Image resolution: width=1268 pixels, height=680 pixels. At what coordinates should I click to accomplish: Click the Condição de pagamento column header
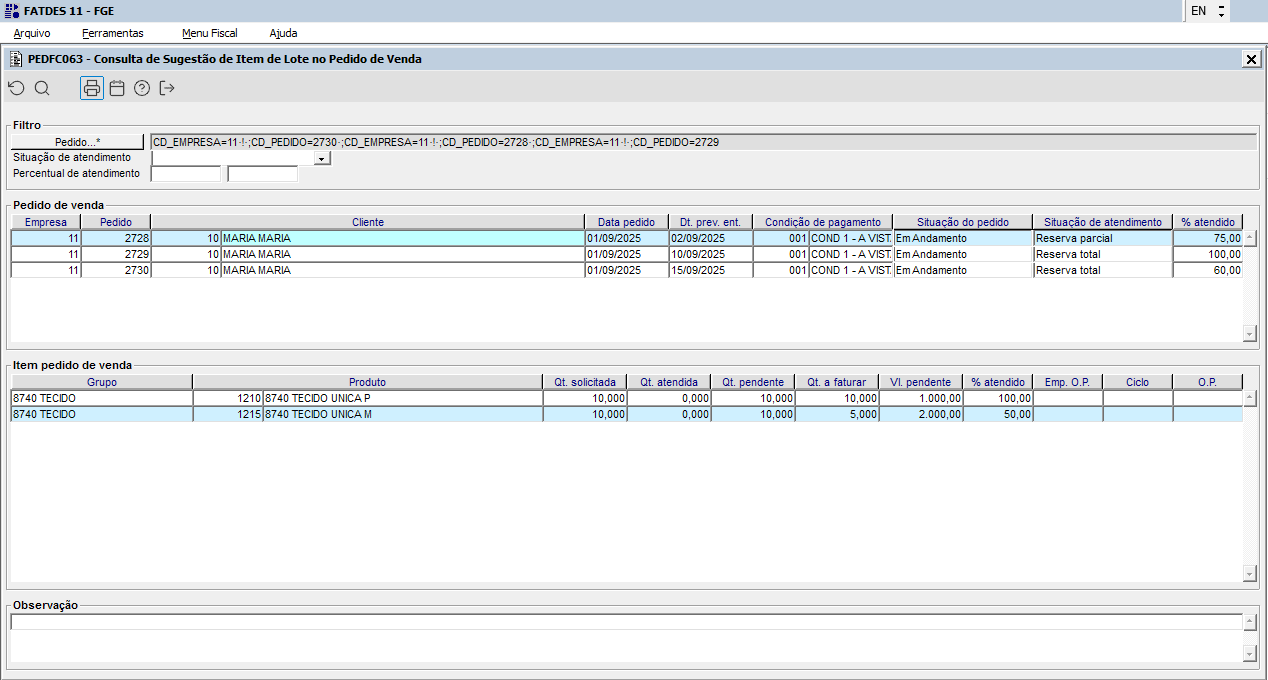tap(823, 222)
